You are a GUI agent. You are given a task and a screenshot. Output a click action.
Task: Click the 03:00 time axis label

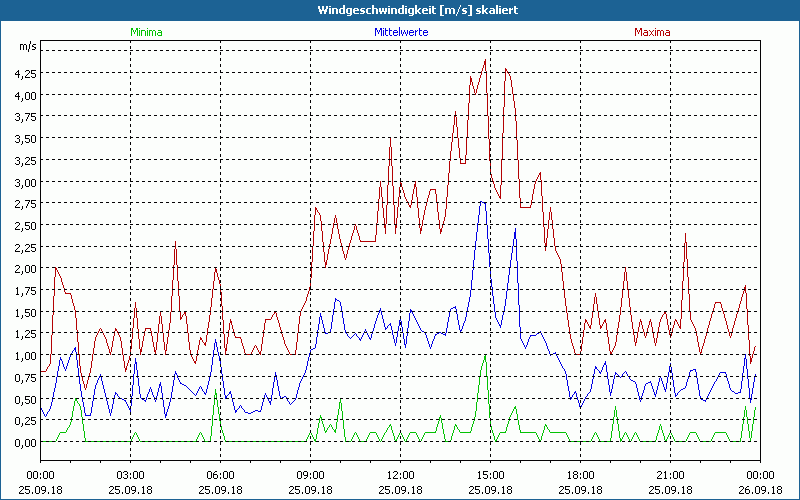point(131,476)
